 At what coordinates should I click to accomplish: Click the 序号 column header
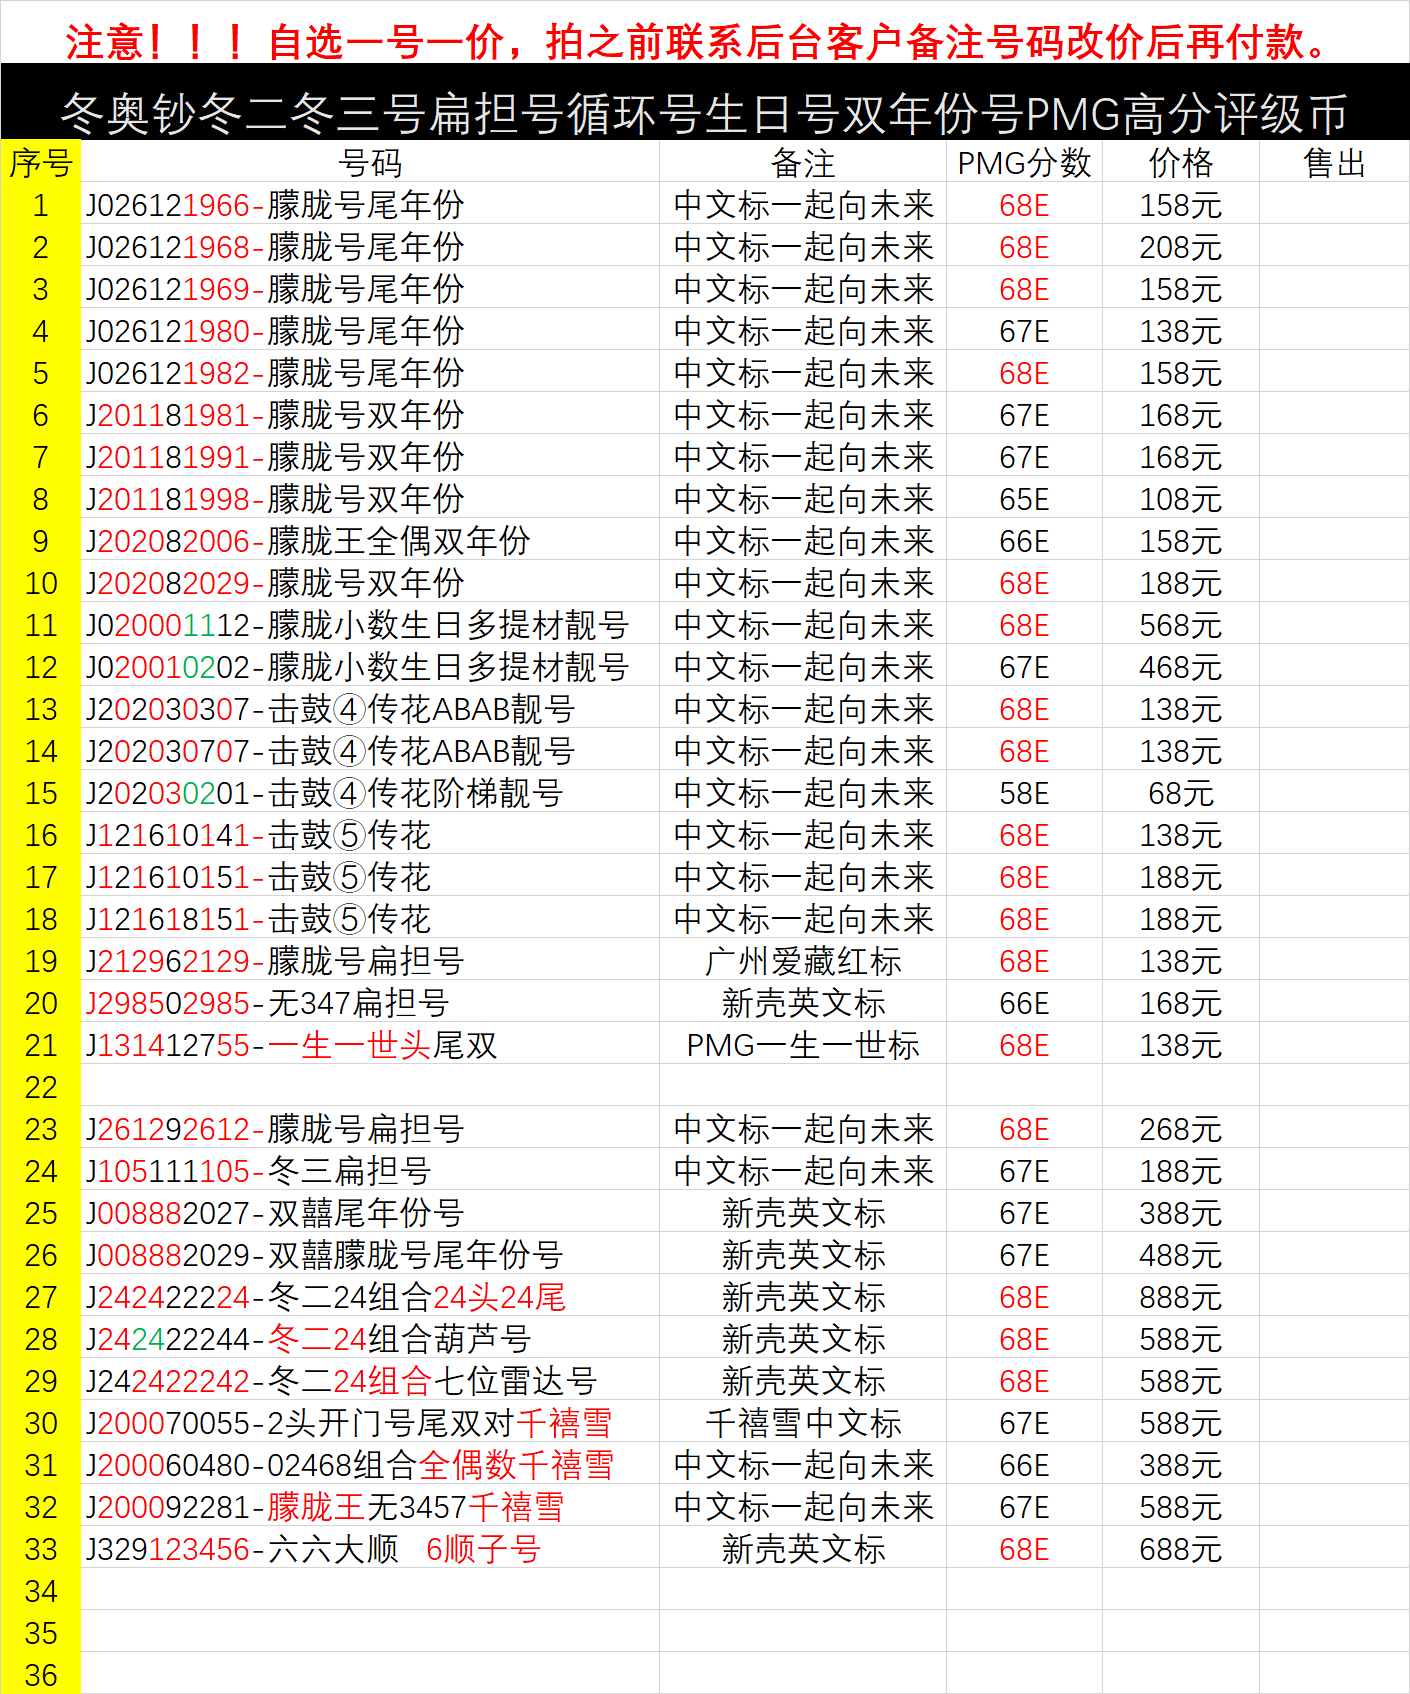(40, 163)
